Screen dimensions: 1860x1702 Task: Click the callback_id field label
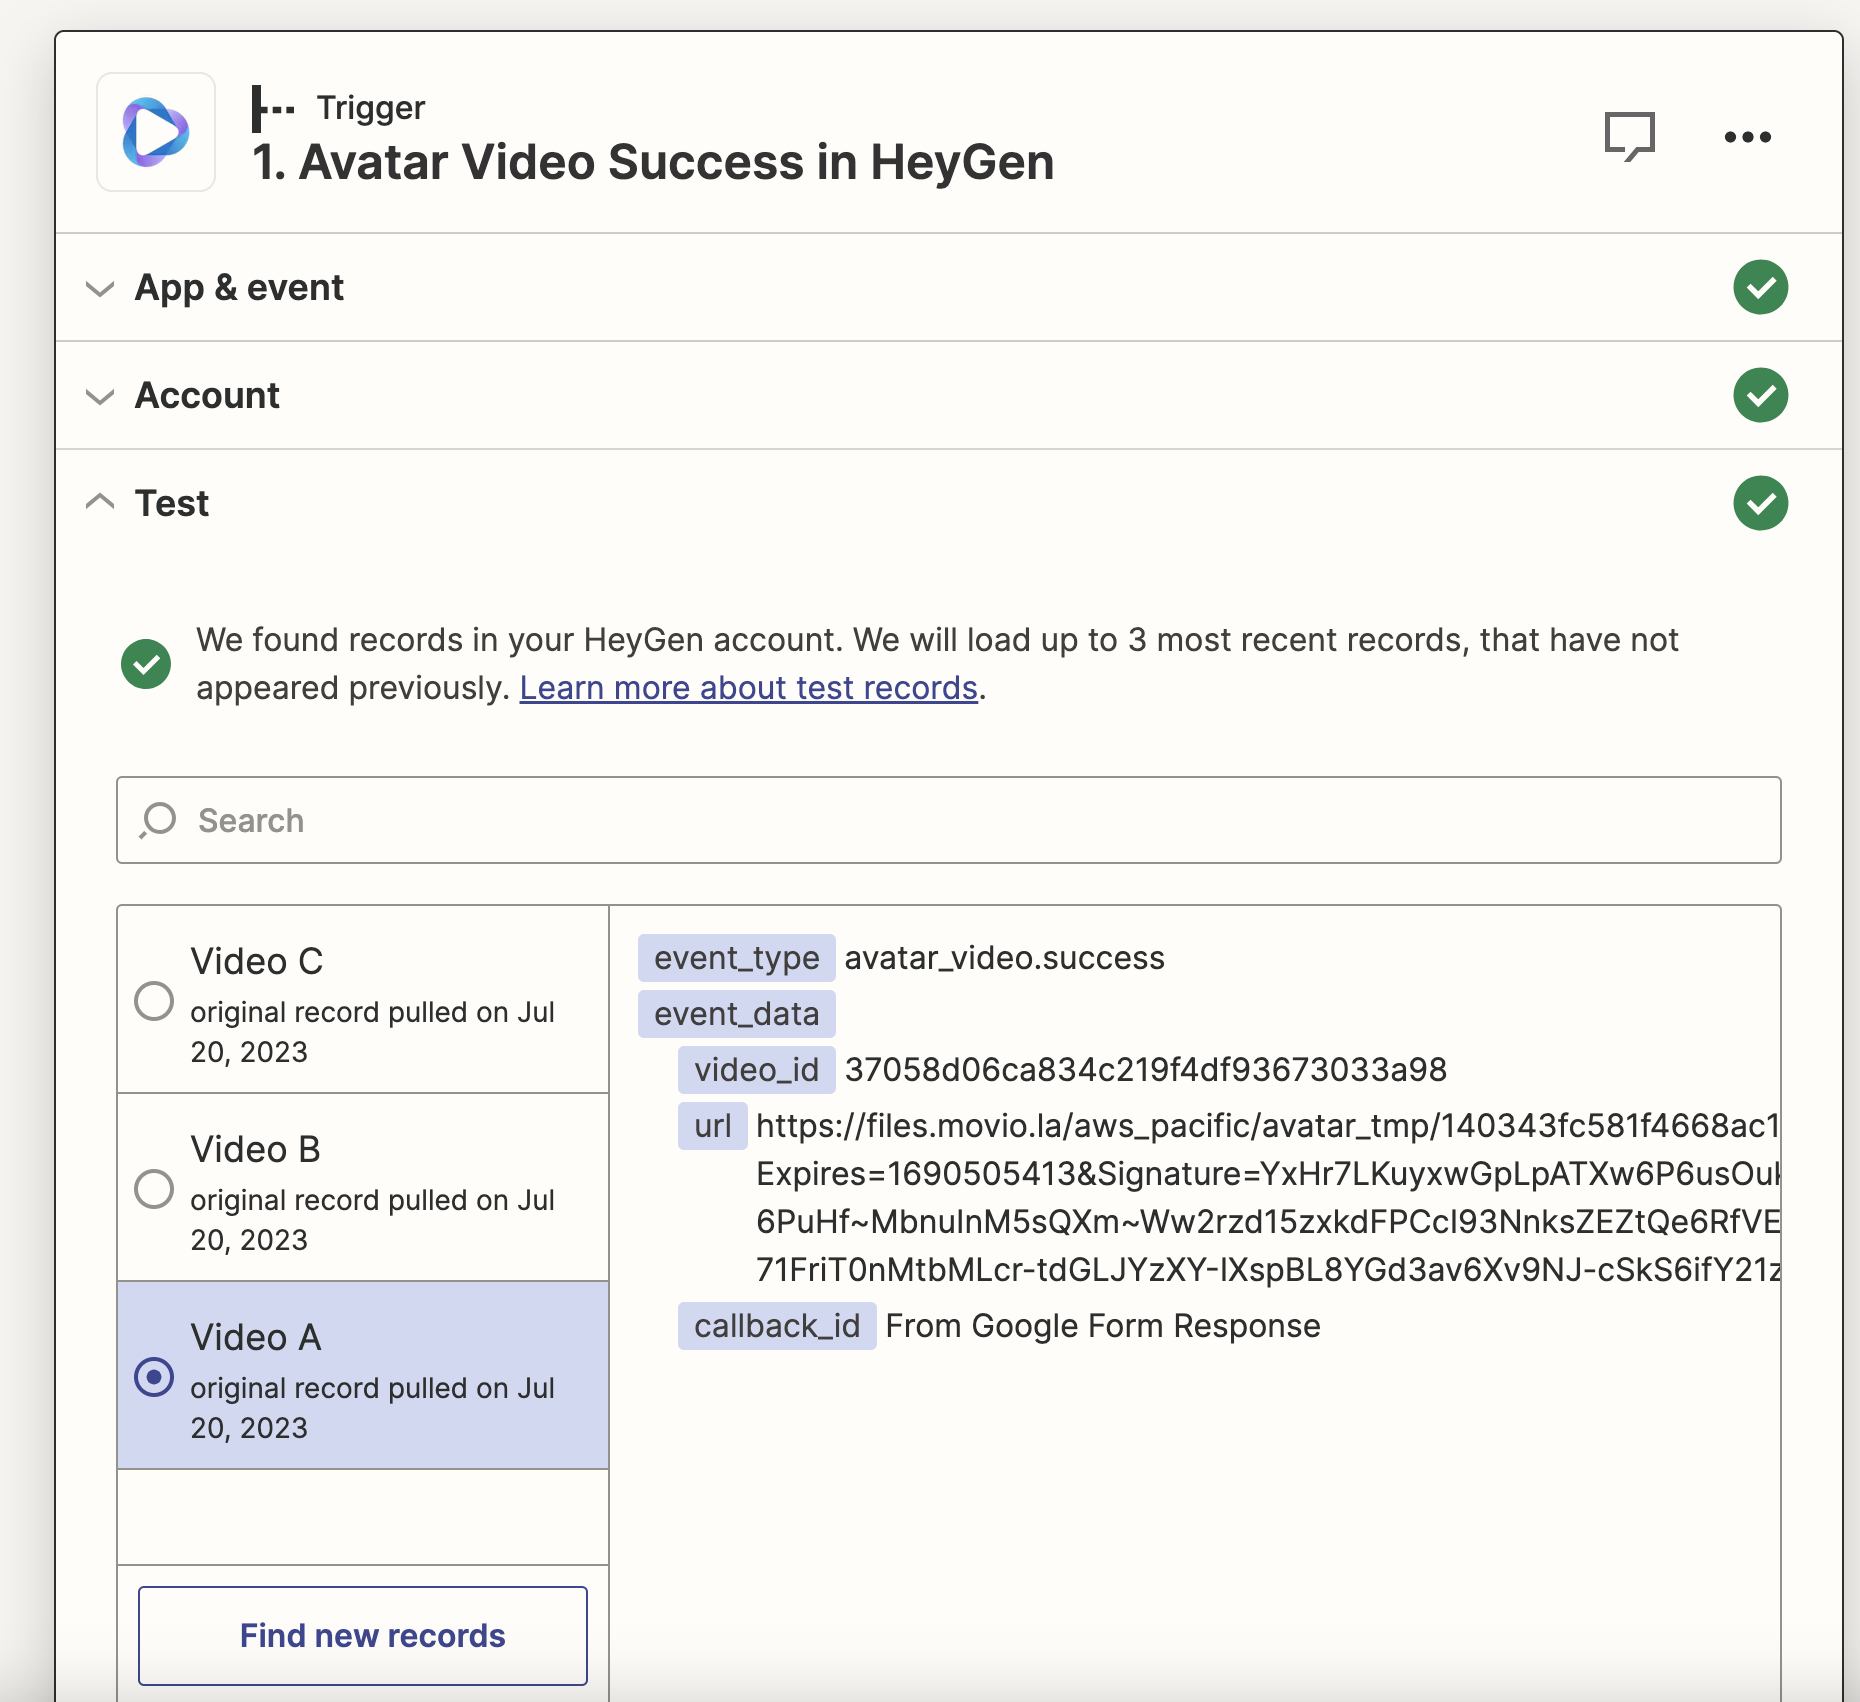point(777,1326)
